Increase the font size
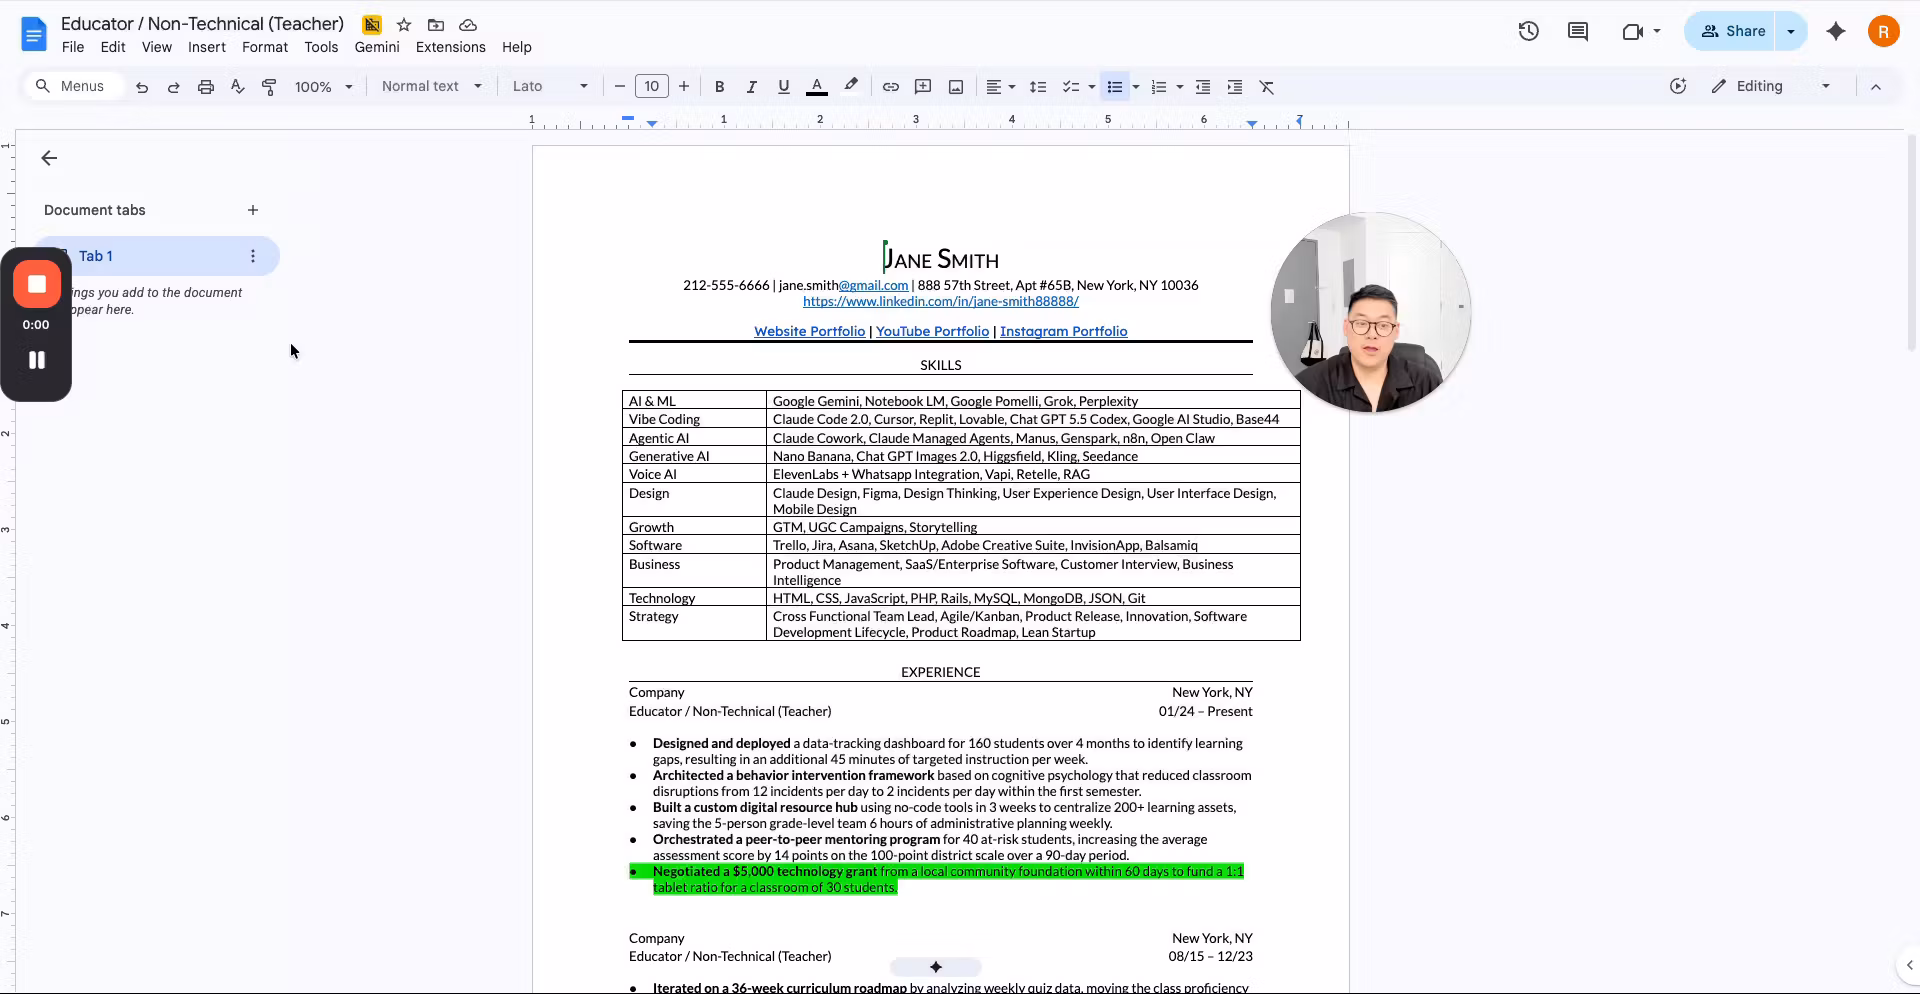 (x=684, y=87)
